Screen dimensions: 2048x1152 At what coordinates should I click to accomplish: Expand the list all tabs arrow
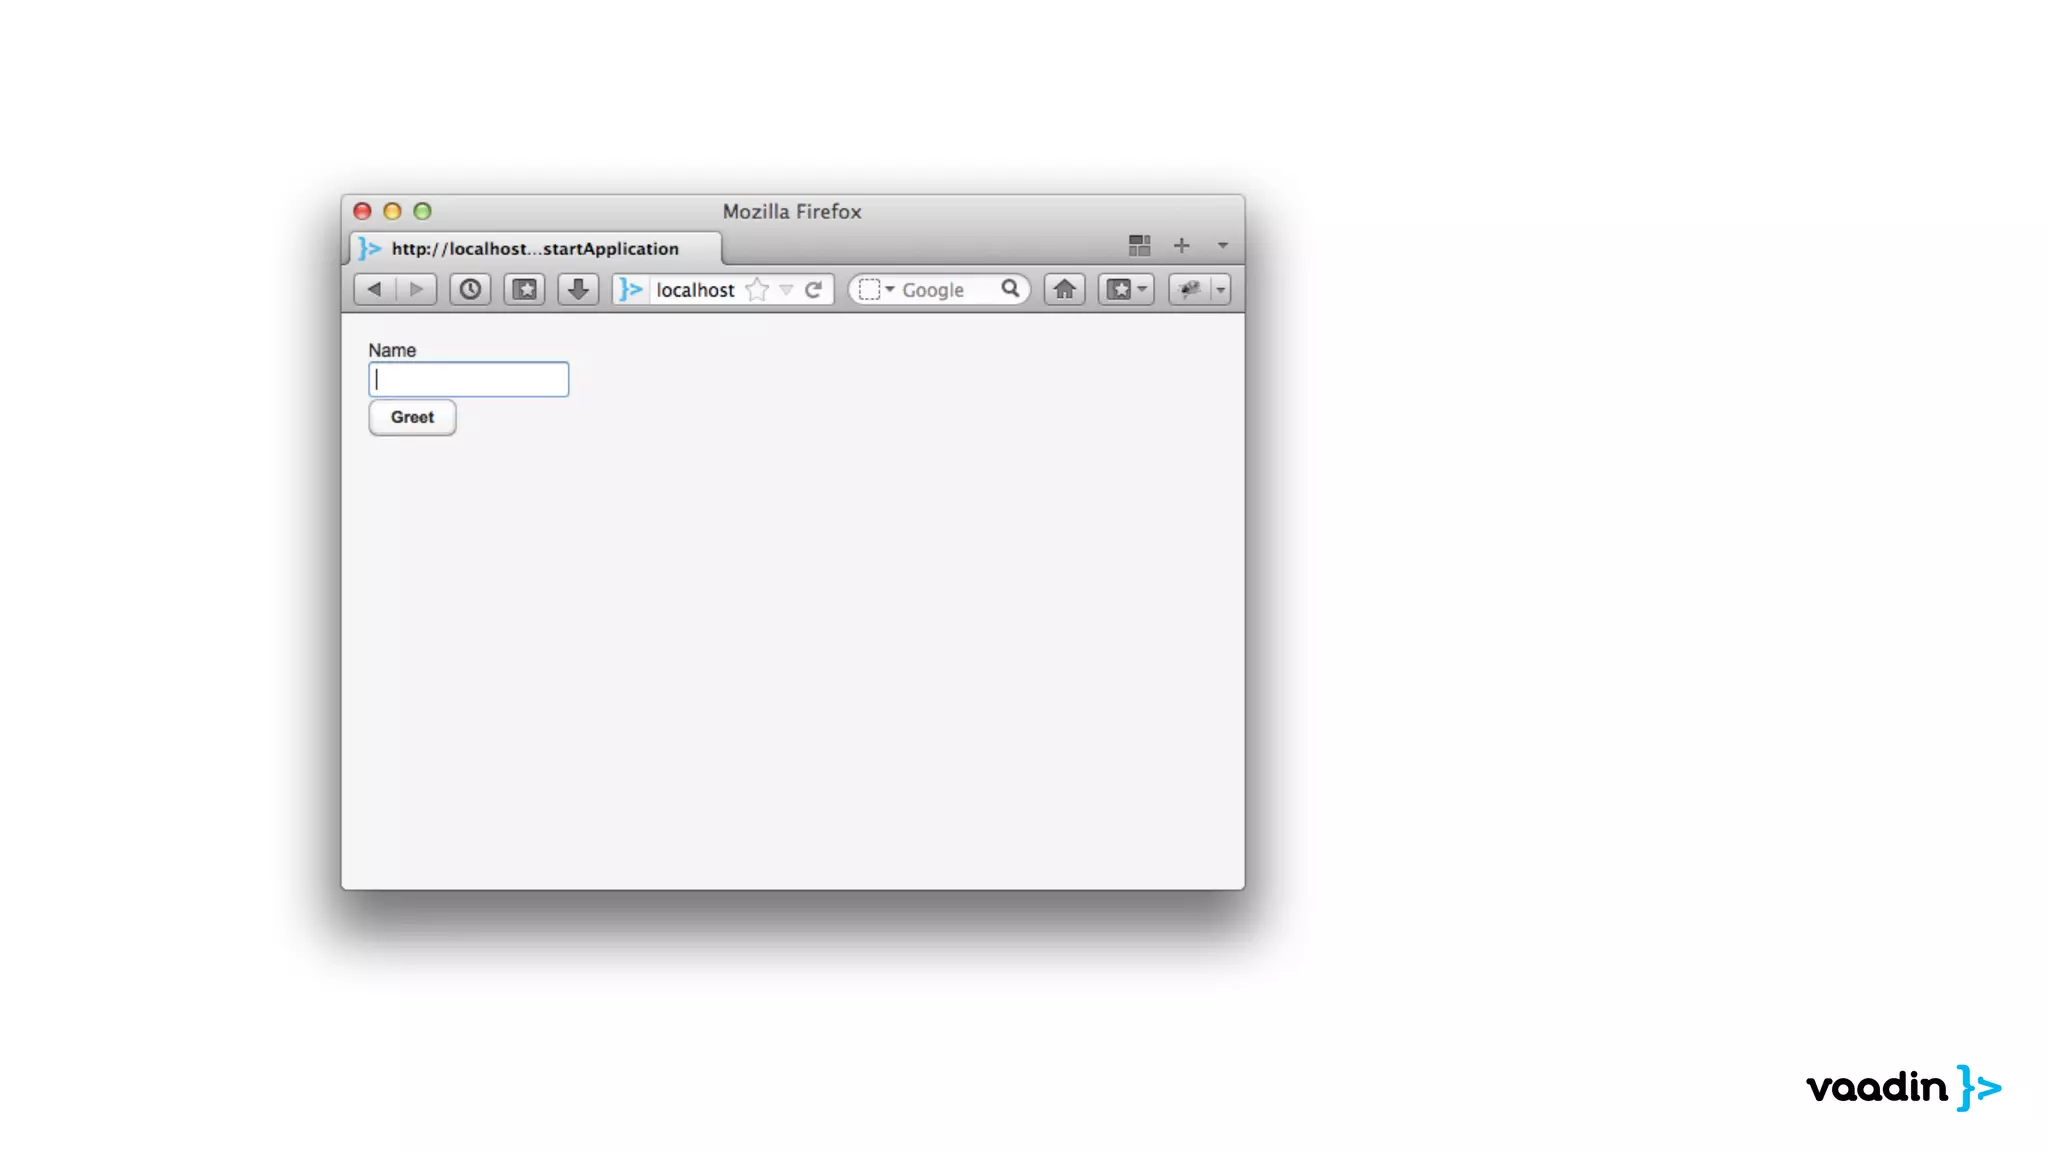click(x=1222, y=246)
